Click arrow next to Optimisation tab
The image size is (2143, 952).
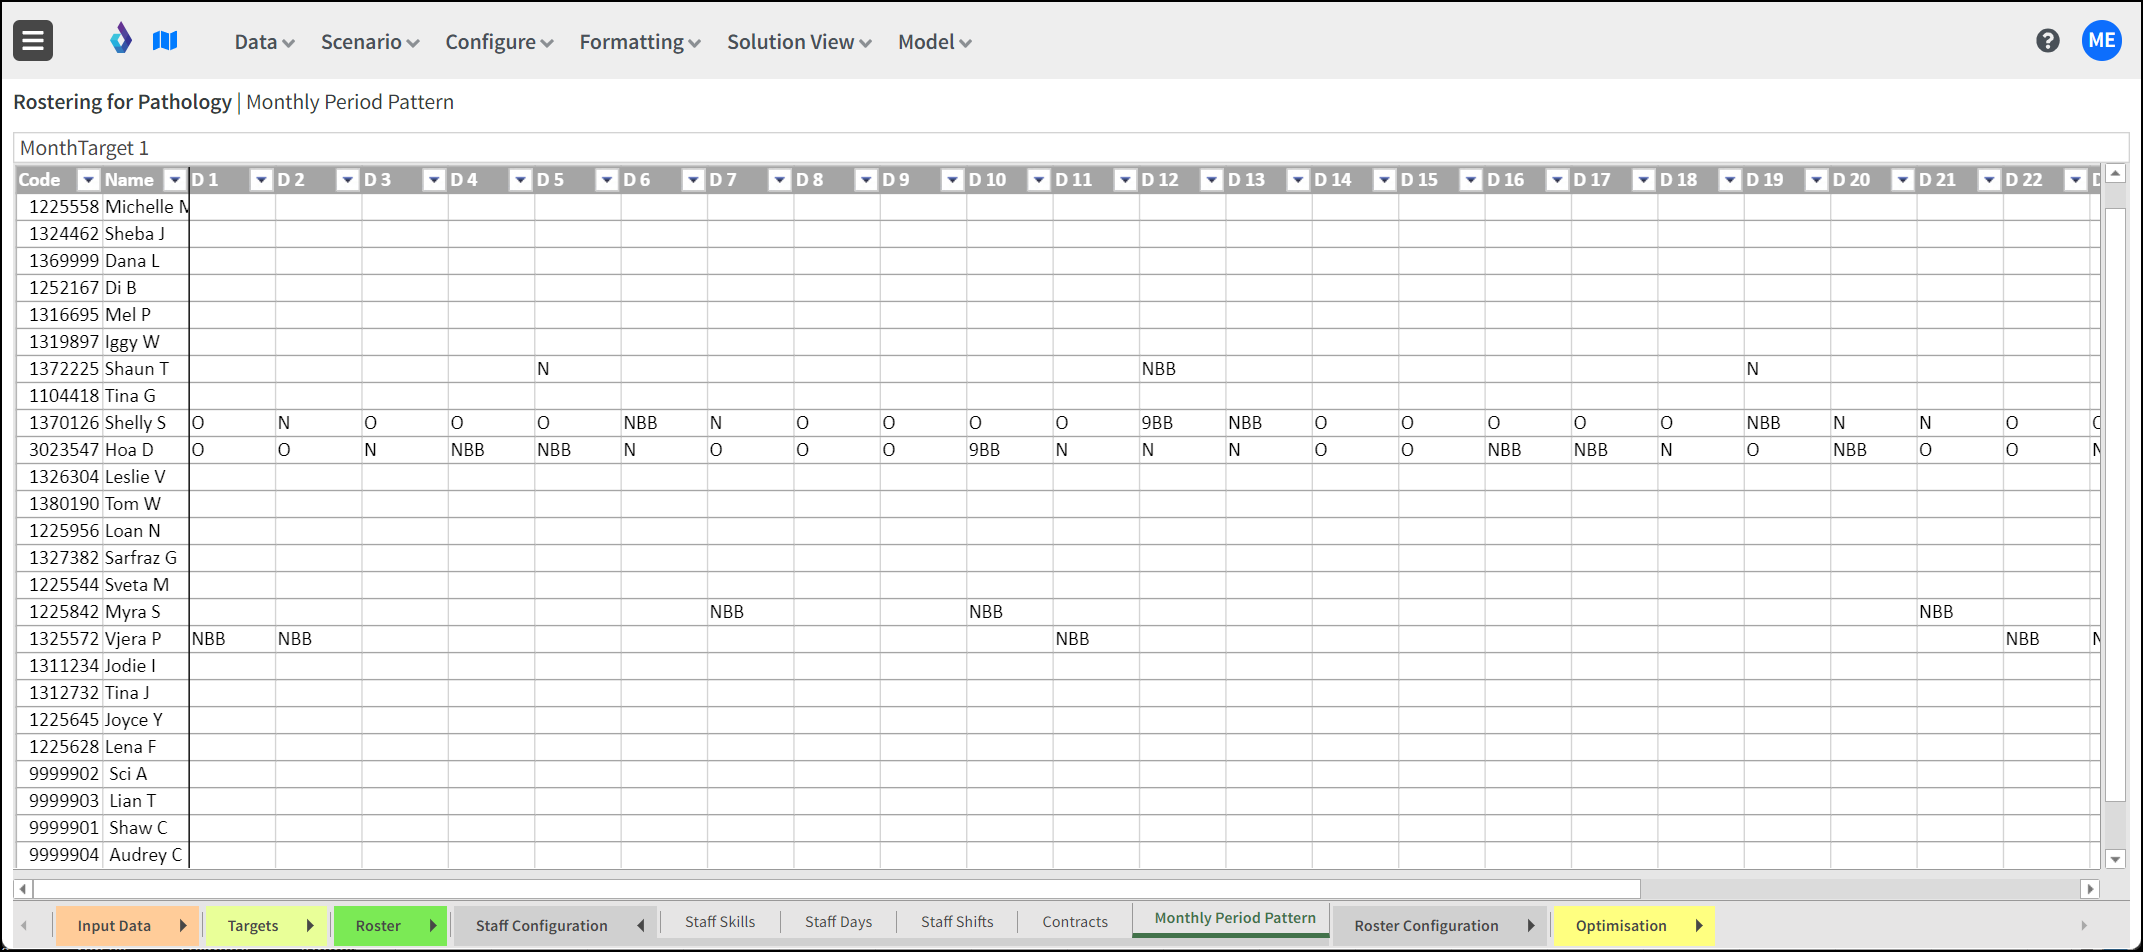(1699, 926)
